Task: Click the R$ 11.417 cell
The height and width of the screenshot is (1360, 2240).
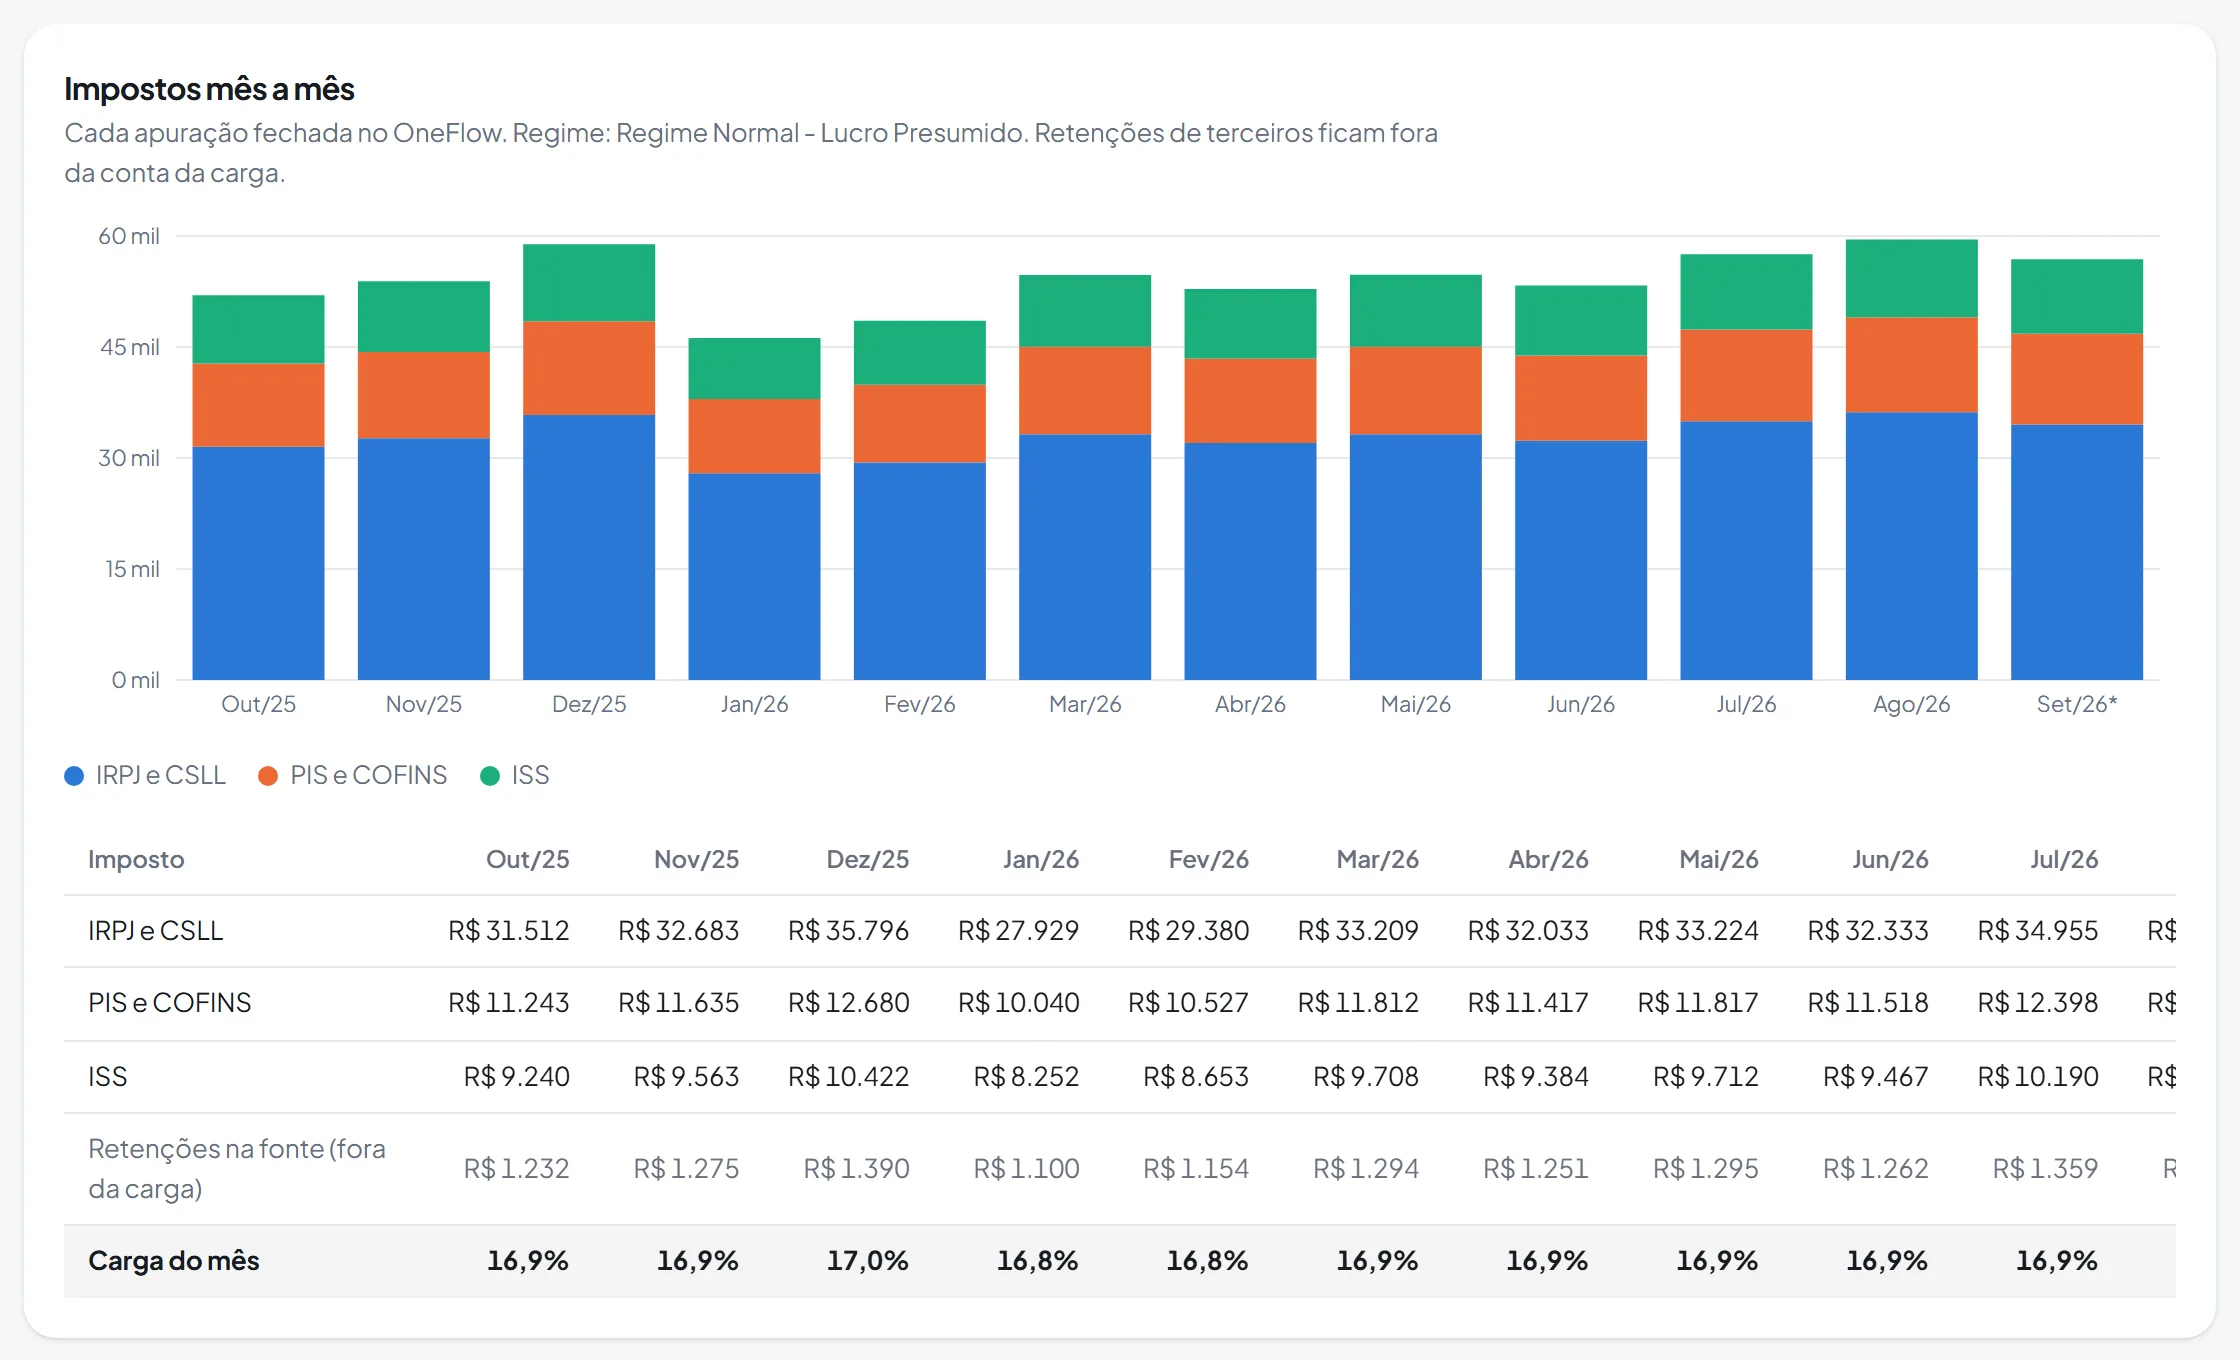Action: pyautogui.click(x=1528, y=1003)
